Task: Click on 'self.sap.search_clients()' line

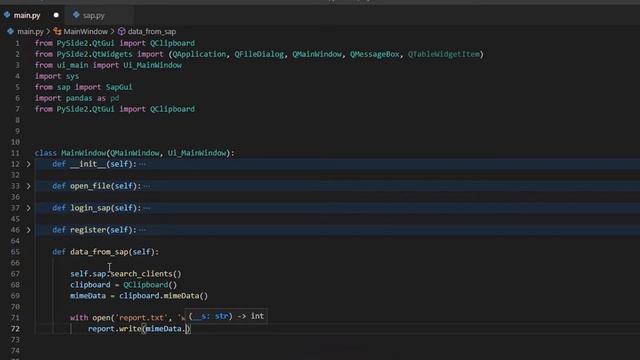Action: point(126,274)
